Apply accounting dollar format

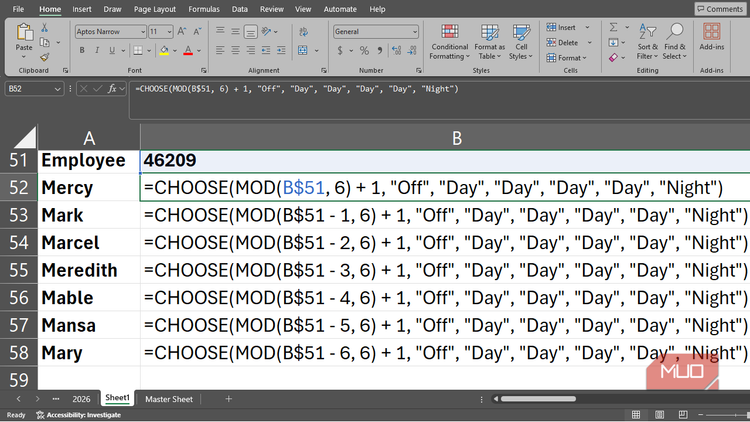[x=340, y=50]
